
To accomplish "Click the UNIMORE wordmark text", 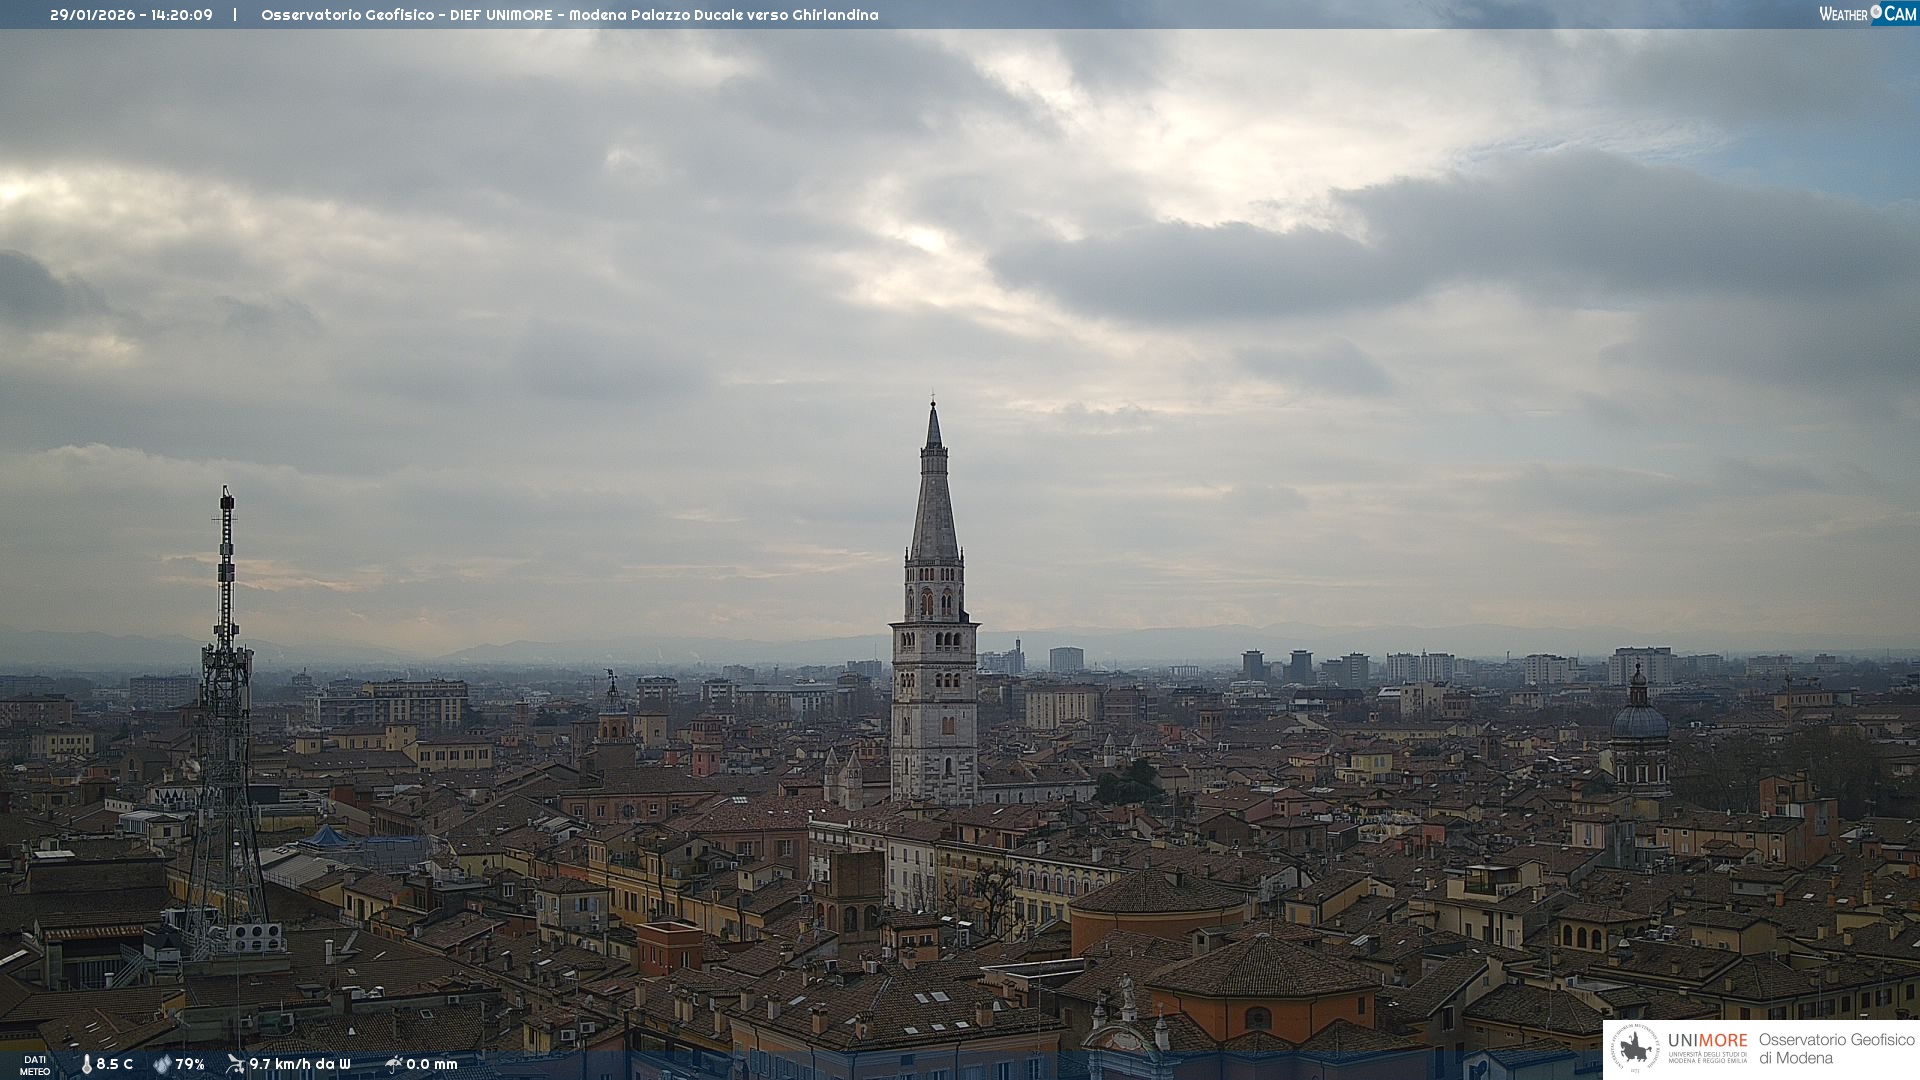I will pos(1707,1041).
